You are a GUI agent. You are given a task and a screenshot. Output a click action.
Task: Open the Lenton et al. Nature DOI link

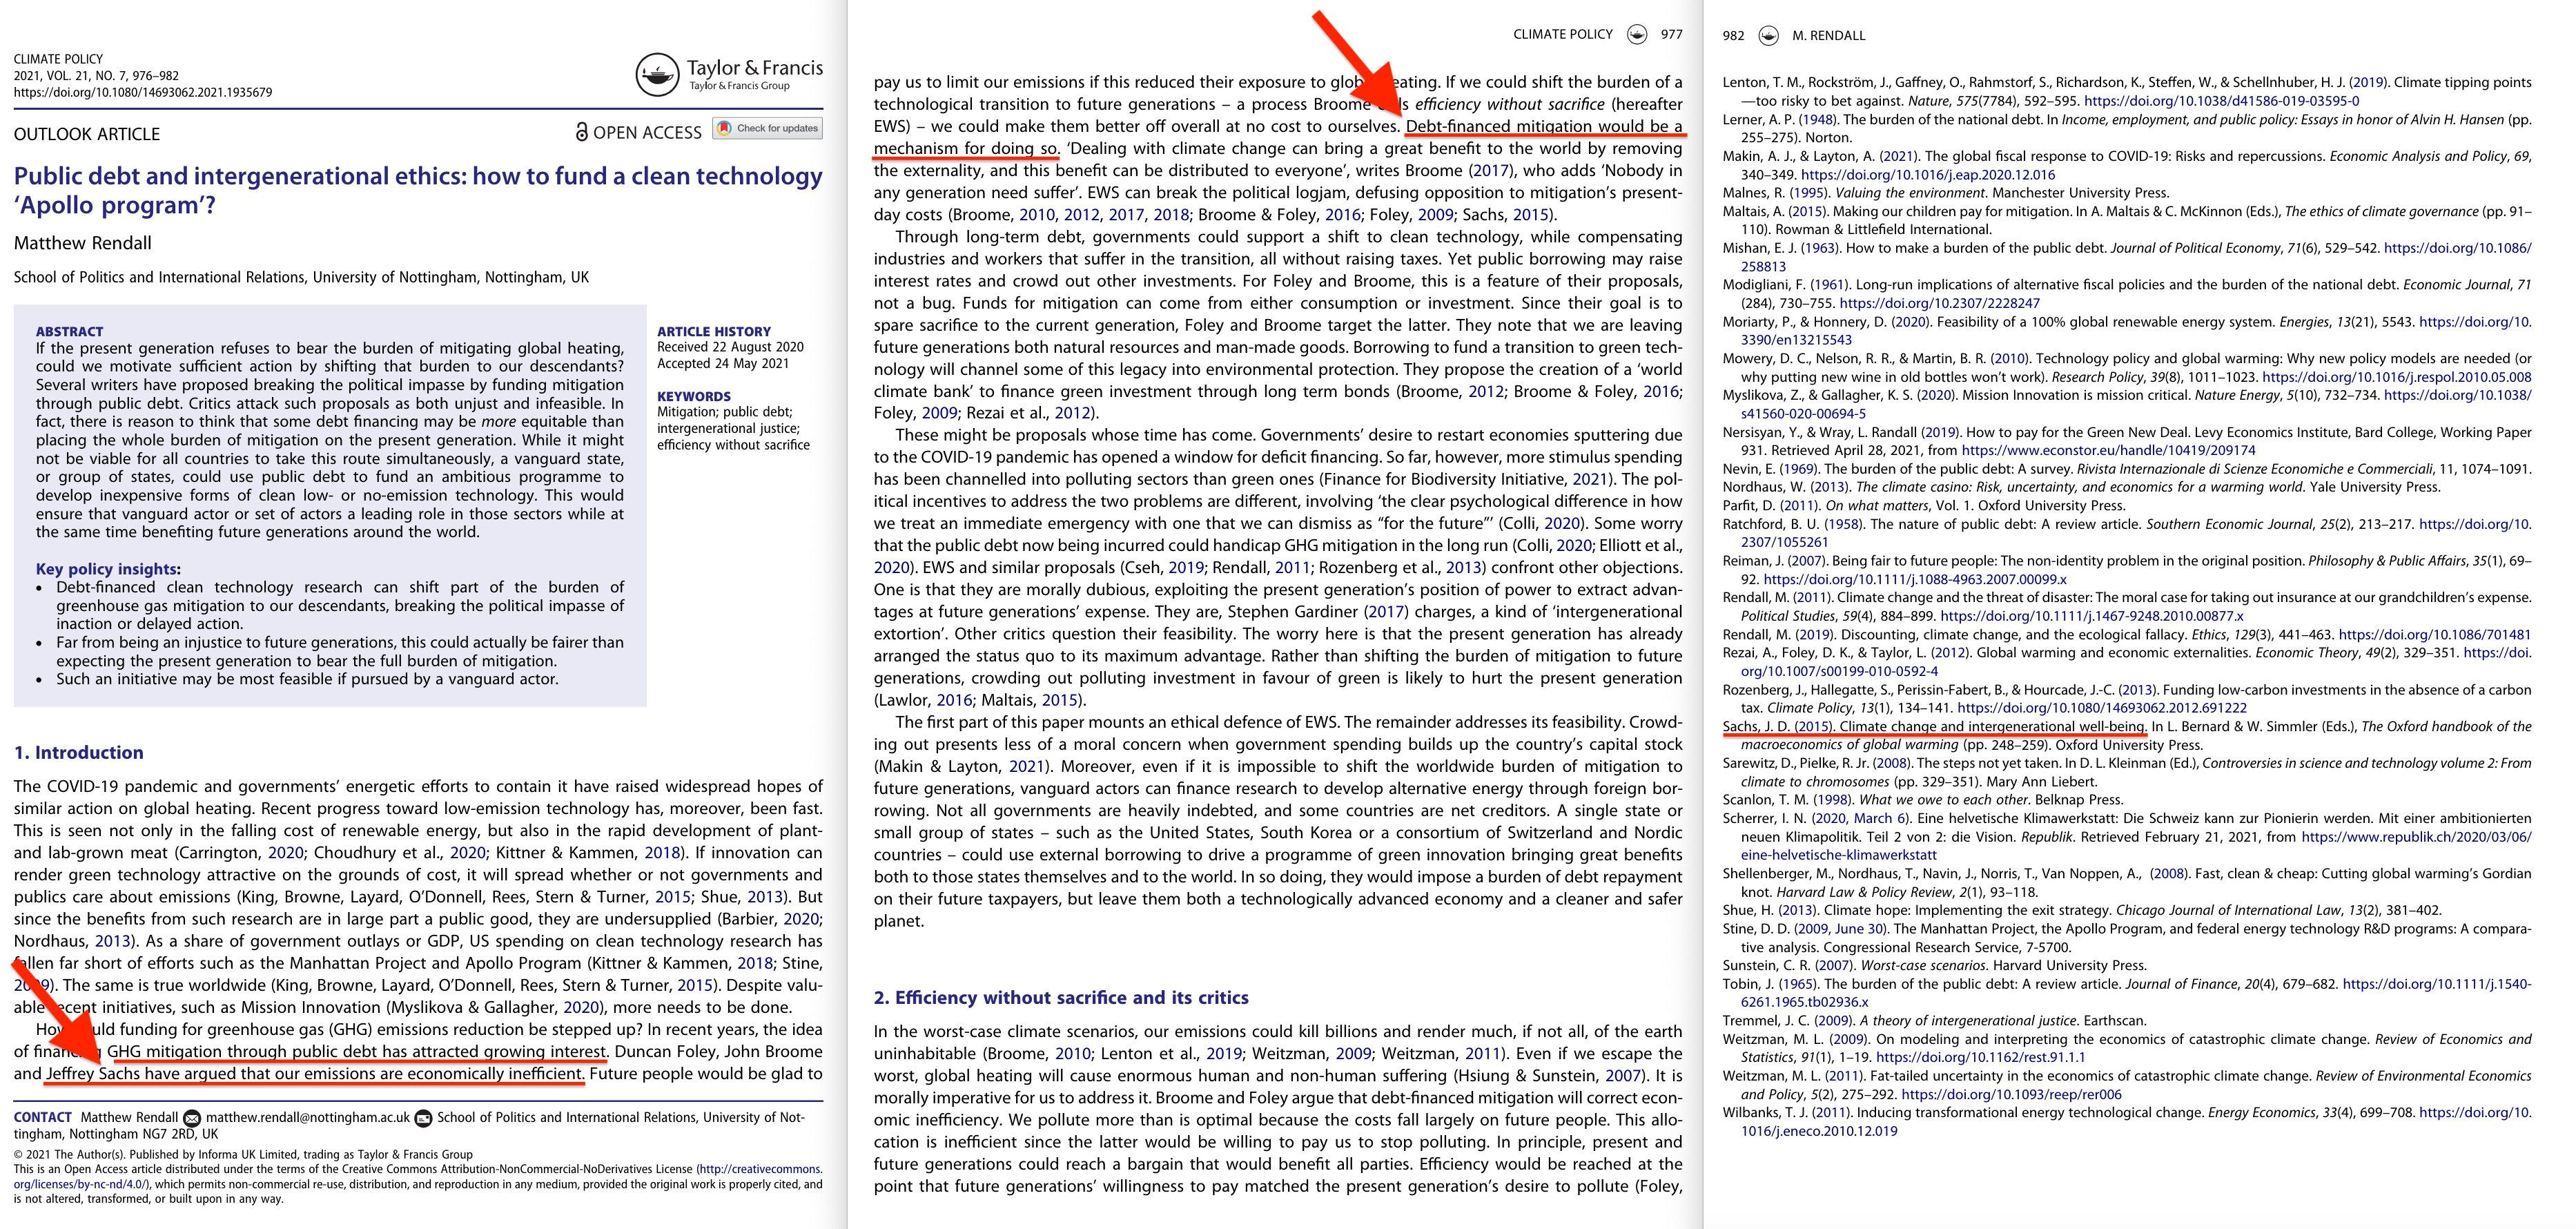click(2220, 101)
